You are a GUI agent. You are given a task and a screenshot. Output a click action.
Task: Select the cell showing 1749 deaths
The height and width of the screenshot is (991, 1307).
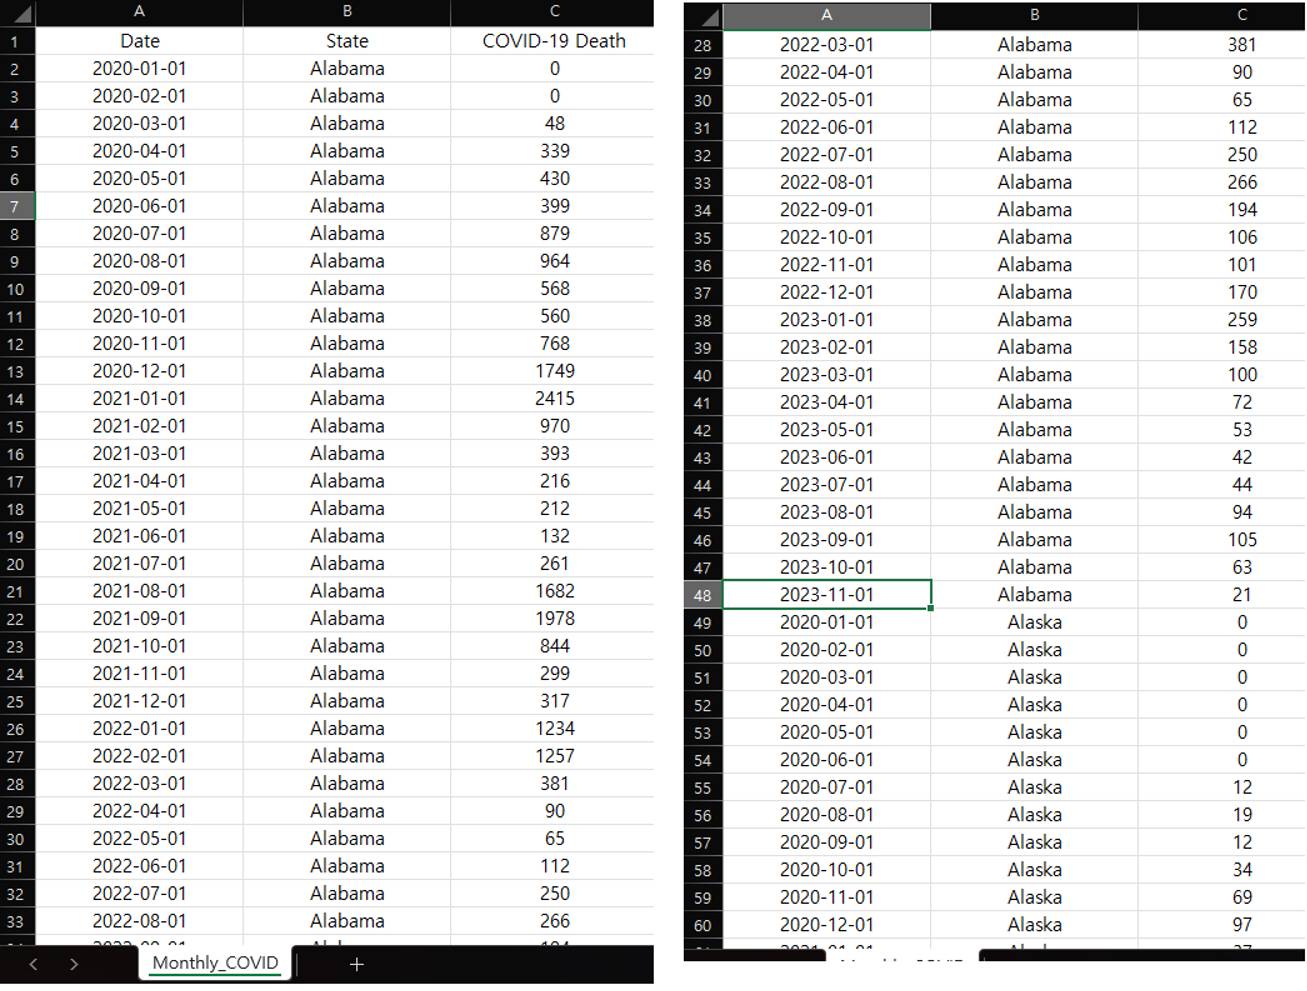pos(554,370)
